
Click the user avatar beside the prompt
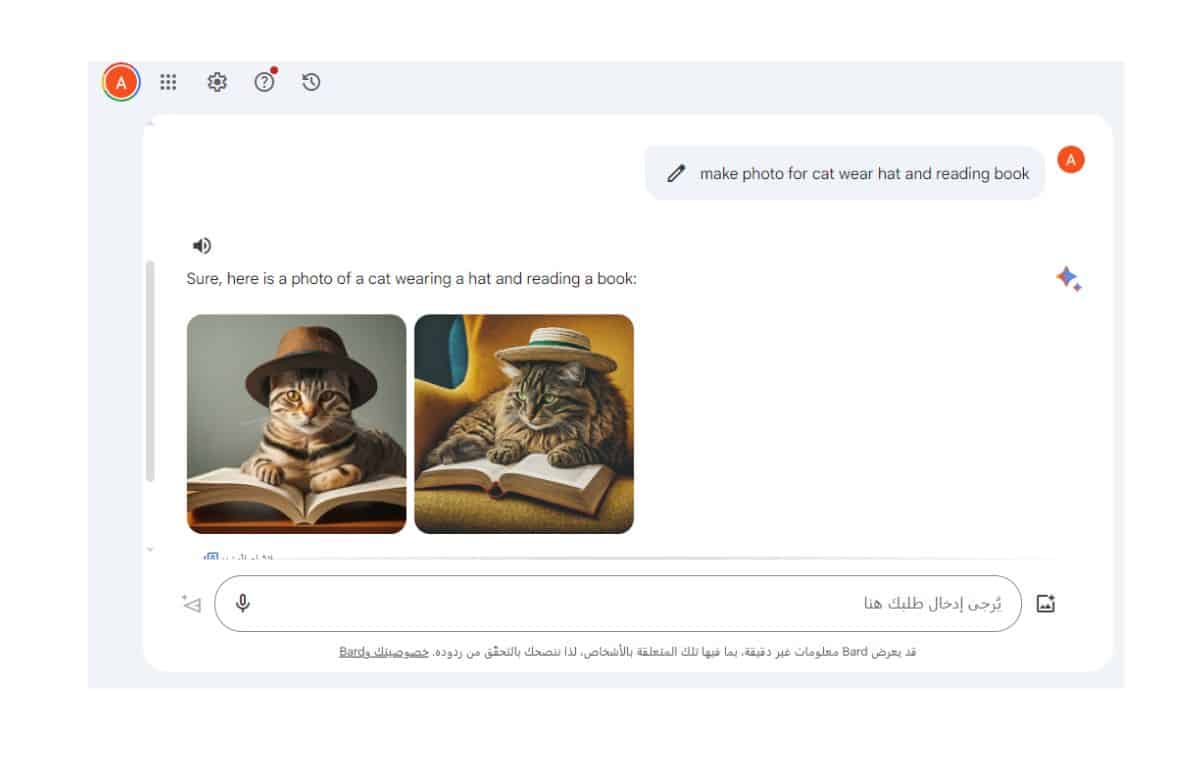pyautogui.click(x=1070, y=160)
